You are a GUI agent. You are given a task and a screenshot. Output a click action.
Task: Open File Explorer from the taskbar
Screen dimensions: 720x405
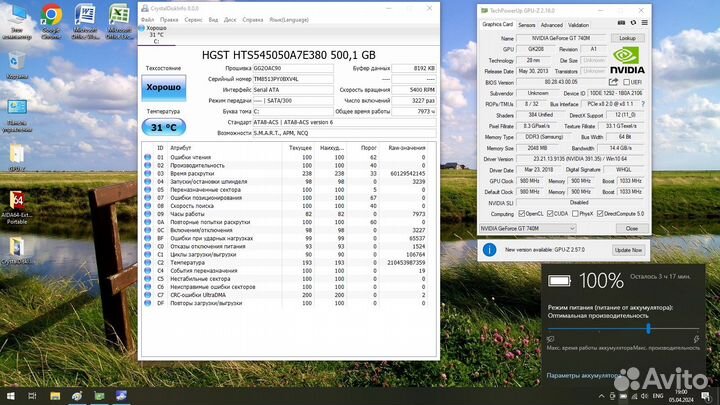55,396
